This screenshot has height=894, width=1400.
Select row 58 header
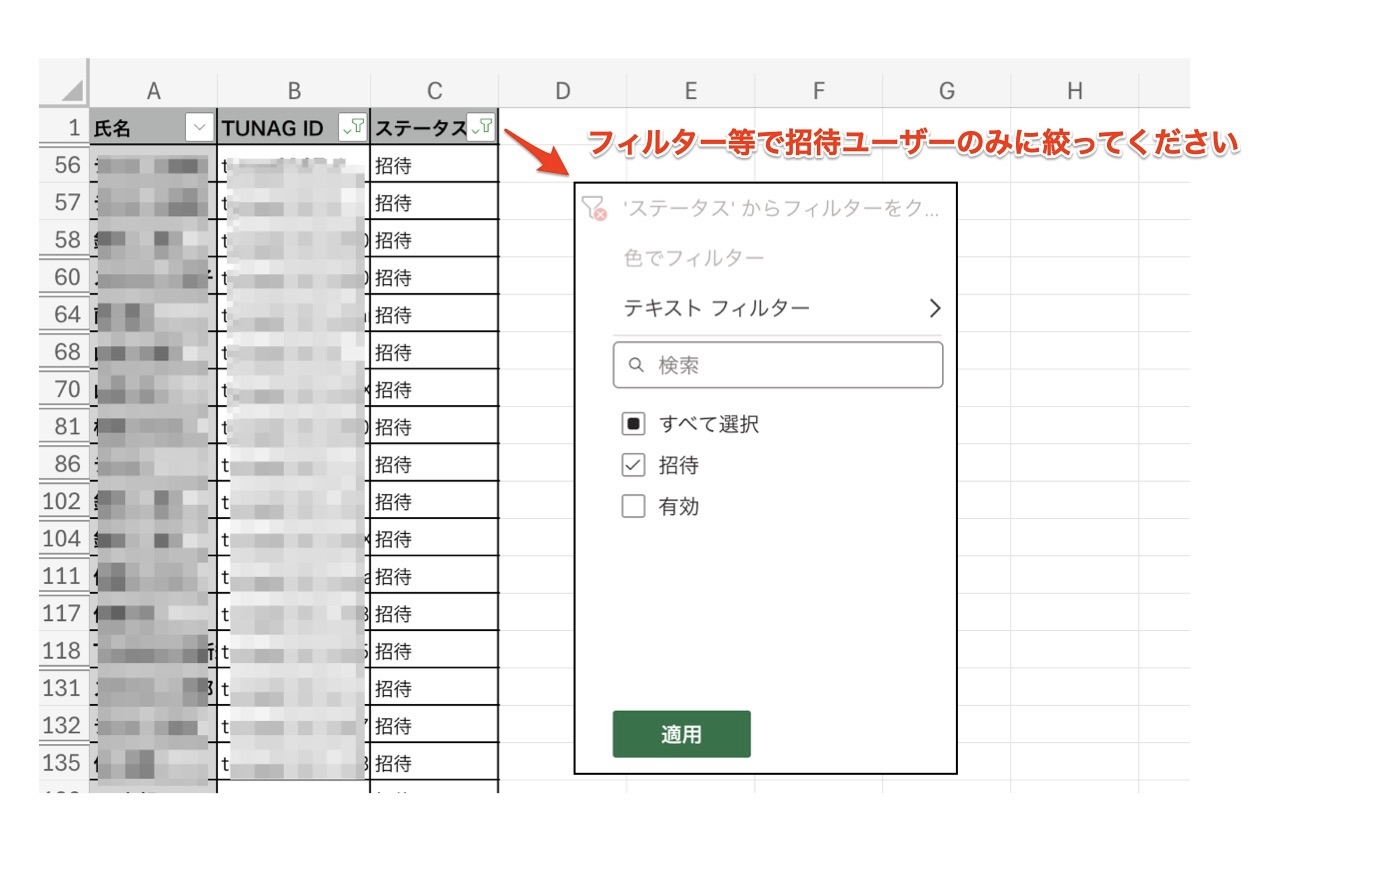click(64, 240)
